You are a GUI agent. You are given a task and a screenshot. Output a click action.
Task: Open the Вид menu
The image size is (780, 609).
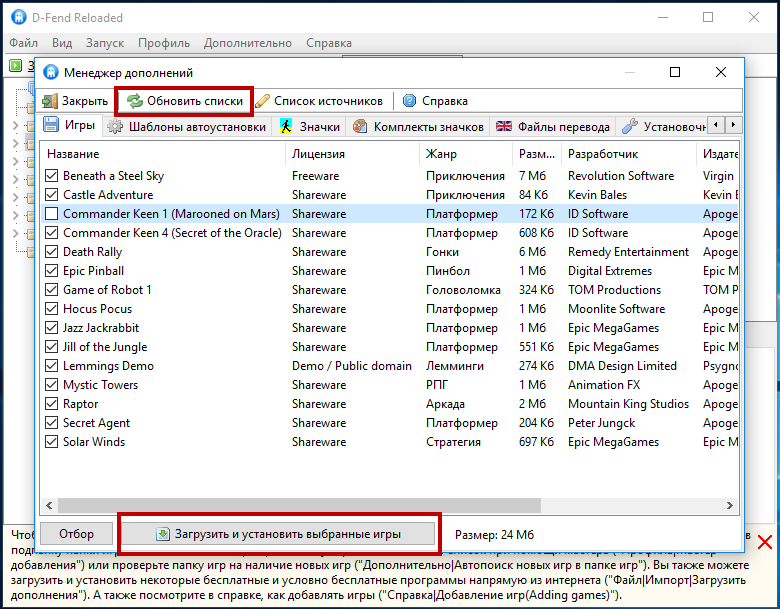coord(62,43)
